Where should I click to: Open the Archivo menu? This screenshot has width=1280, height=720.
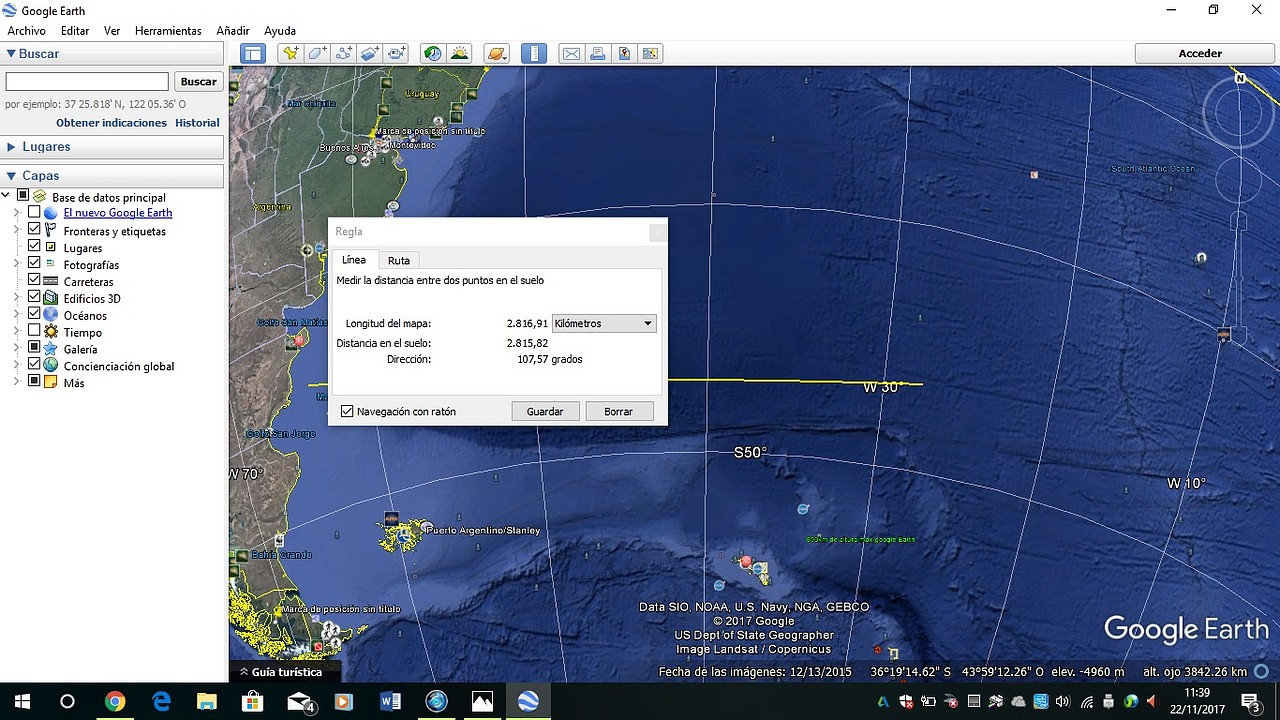[x=26, y=31]
